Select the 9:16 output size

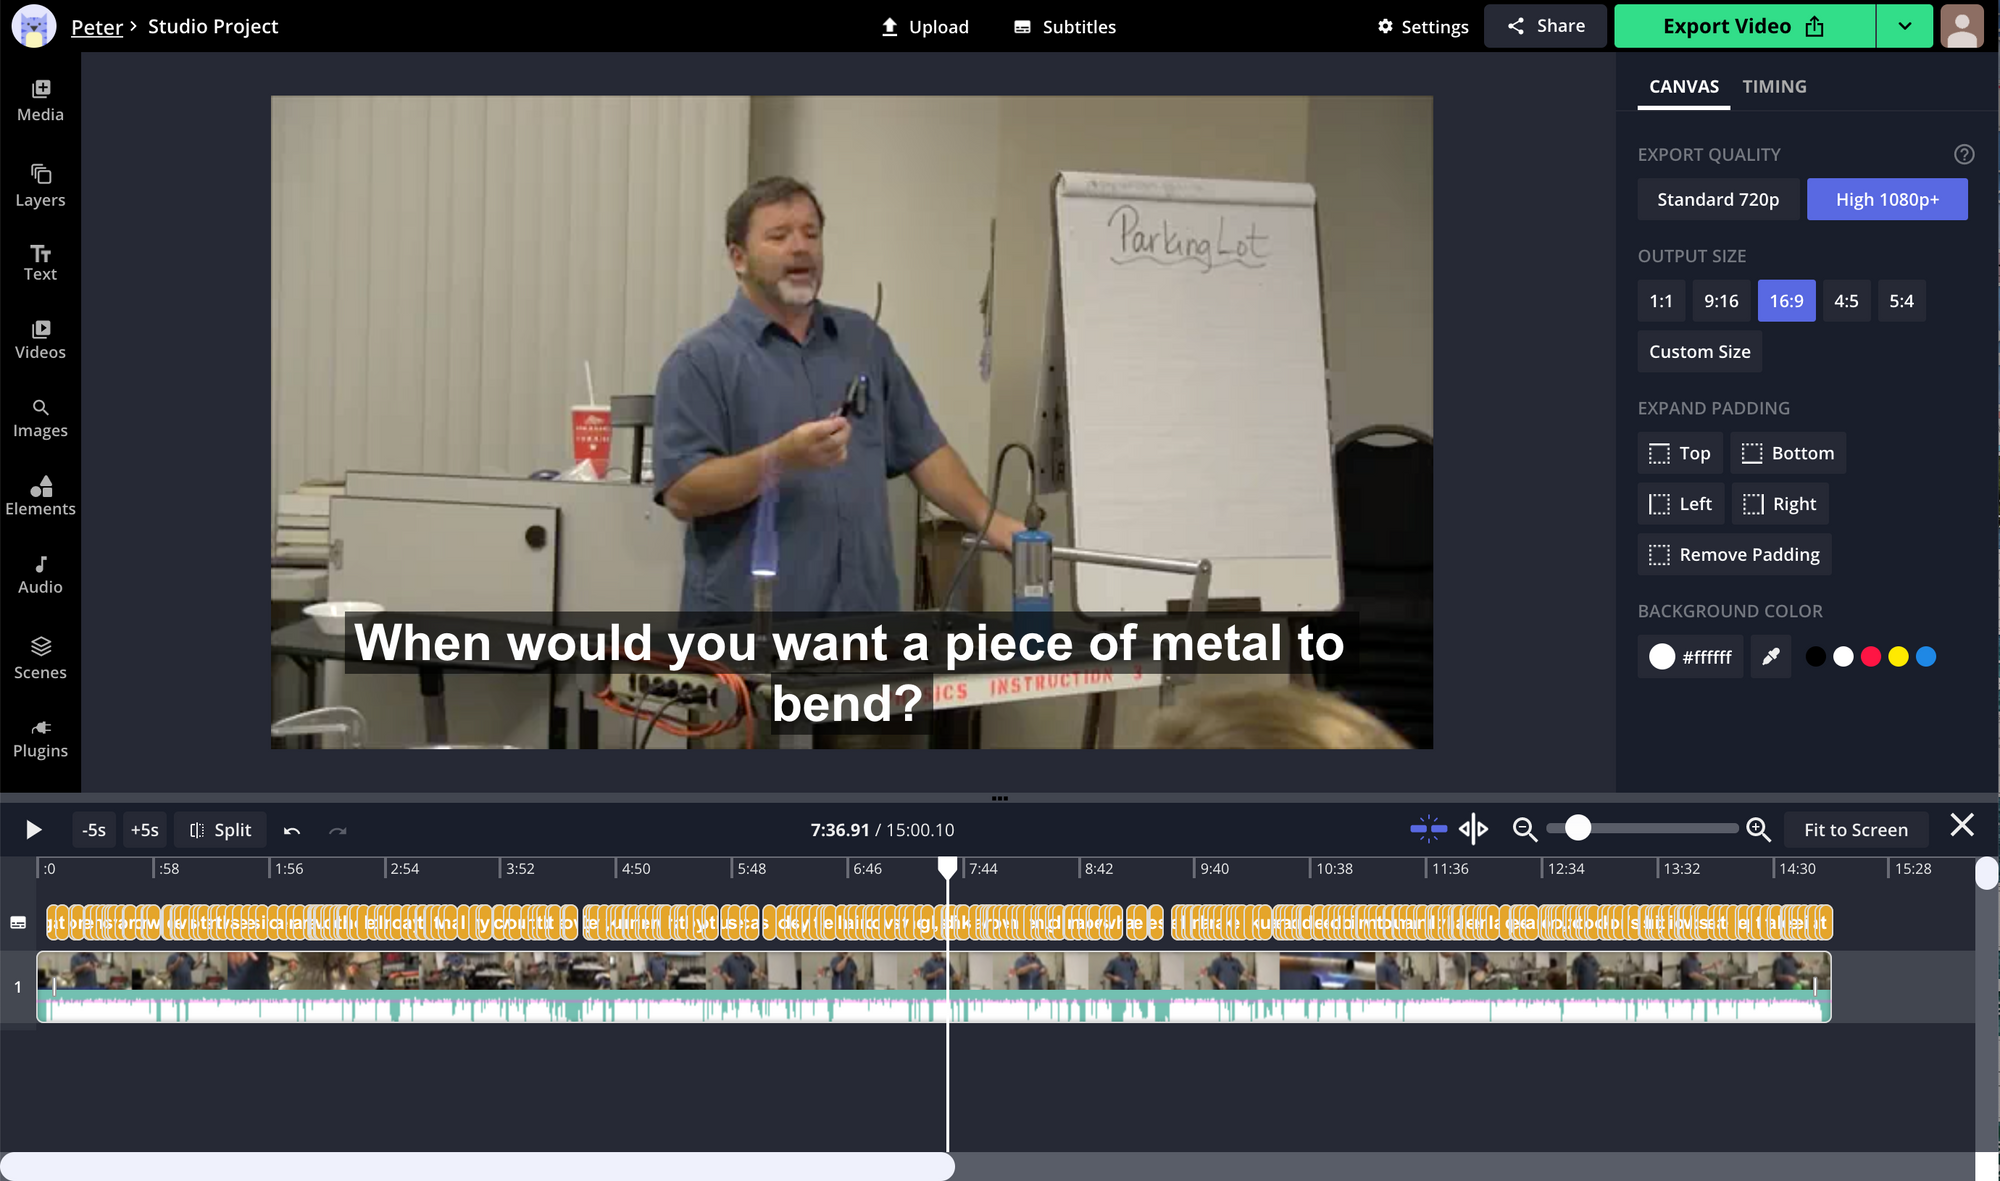(x=1721, y=301)
